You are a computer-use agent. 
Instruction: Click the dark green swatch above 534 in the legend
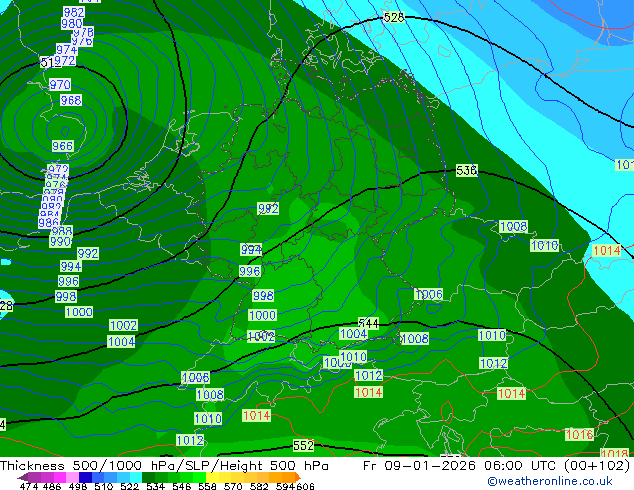[149, 477]
